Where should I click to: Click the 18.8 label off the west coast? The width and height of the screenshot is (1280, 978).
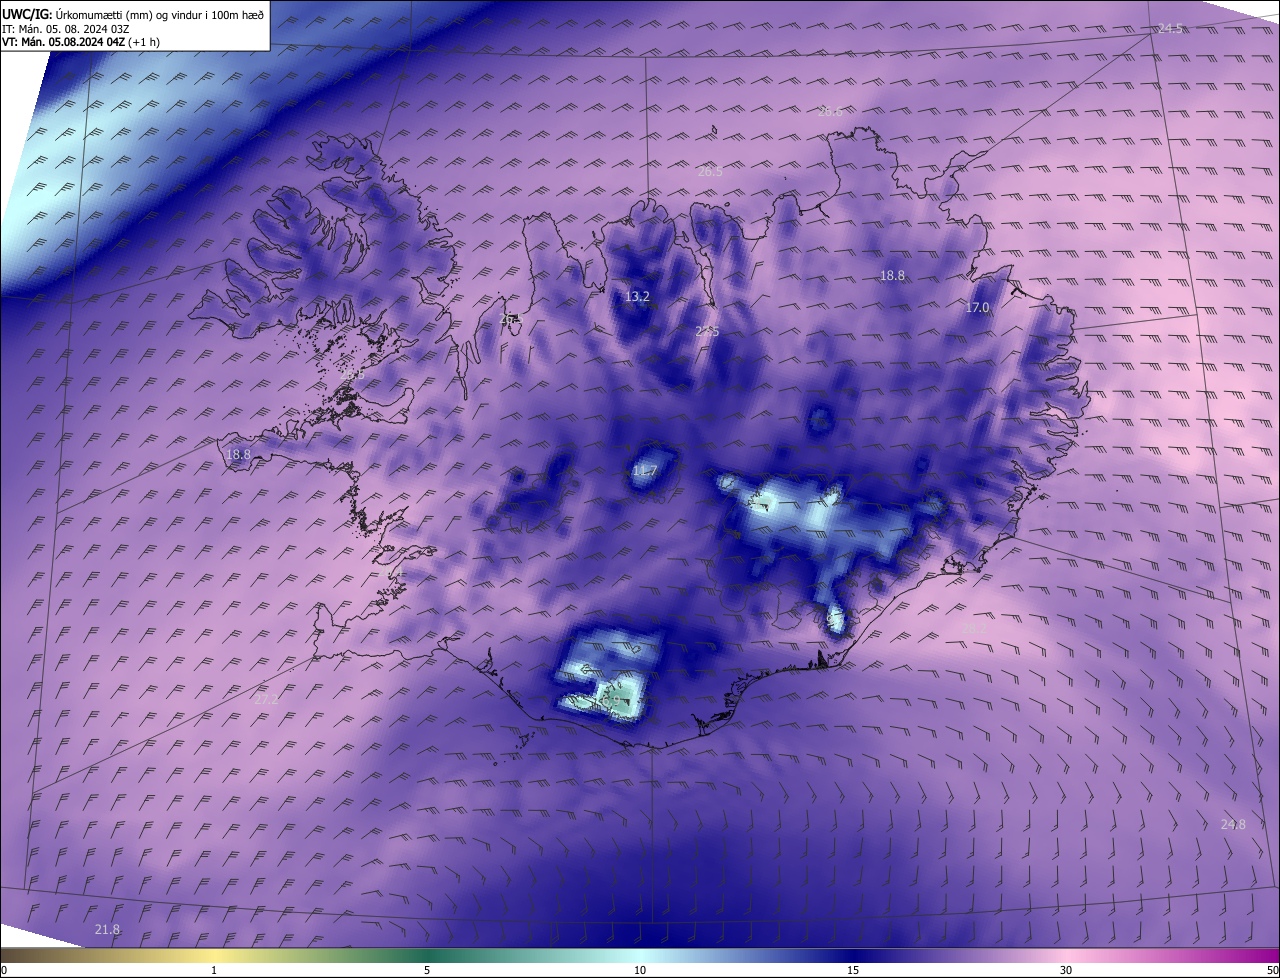coord(238,455)
